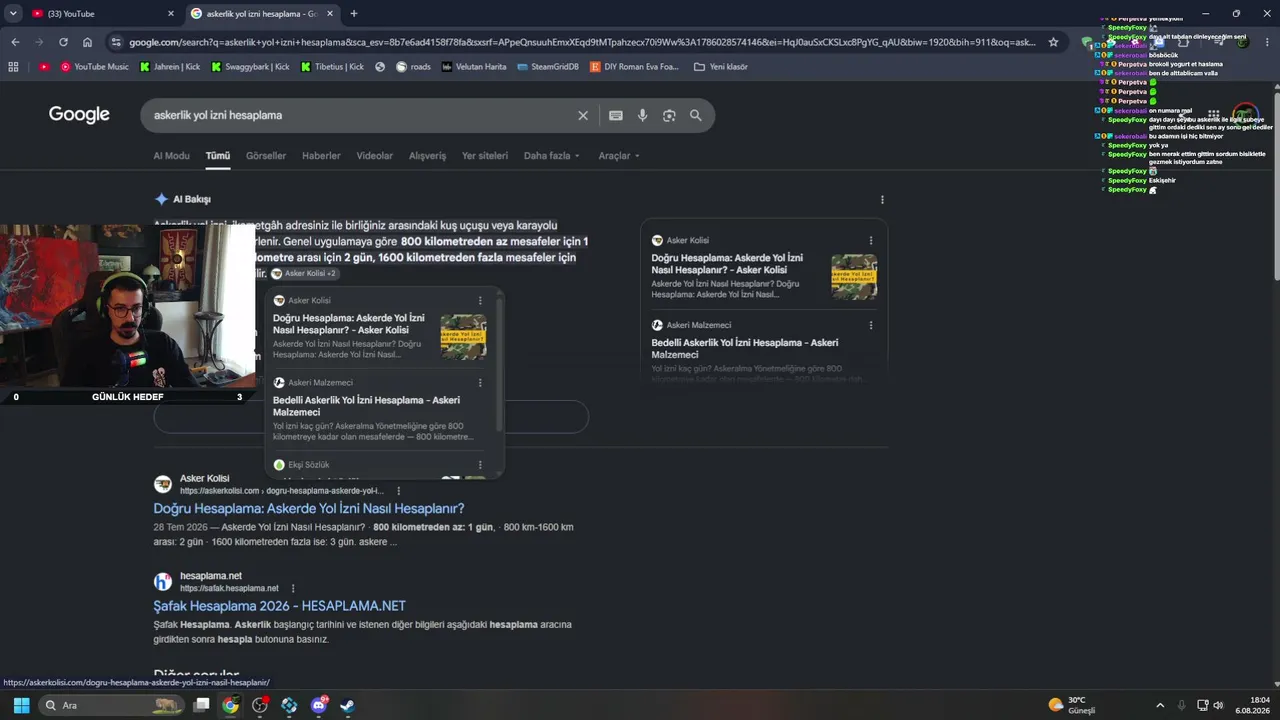
Task: Bookmark this page with the star
Action: point(1053,42)
